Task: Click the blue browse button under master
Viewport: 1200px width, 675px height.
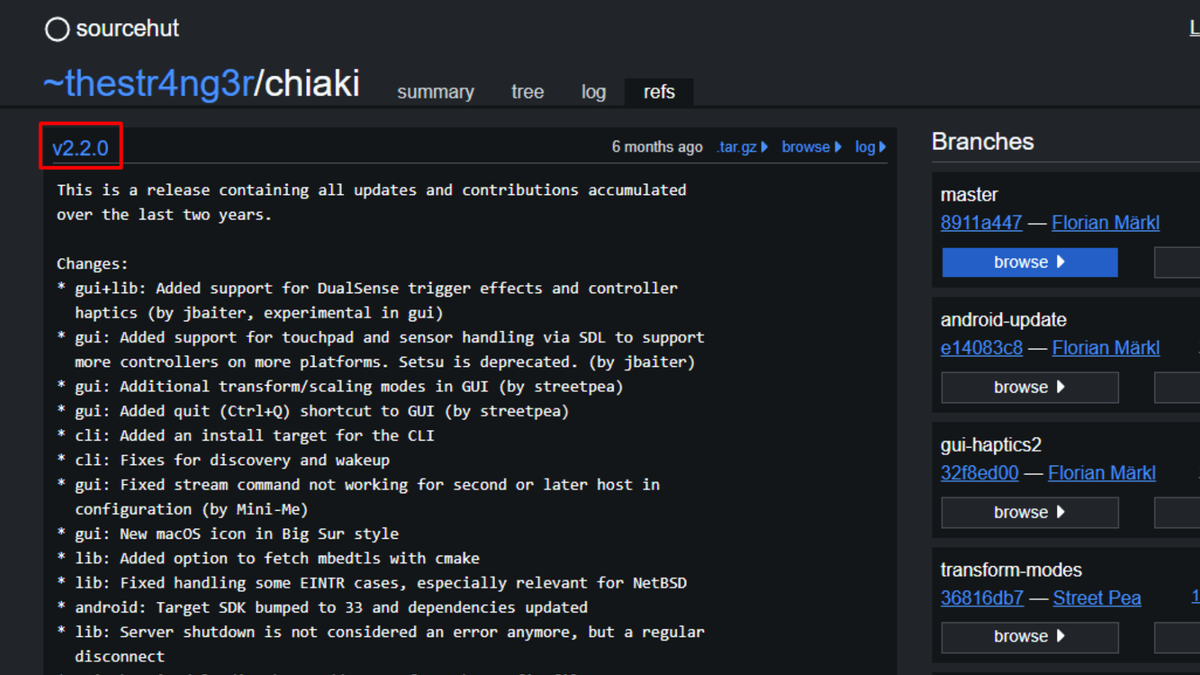Action: (x=1029, y=262)
